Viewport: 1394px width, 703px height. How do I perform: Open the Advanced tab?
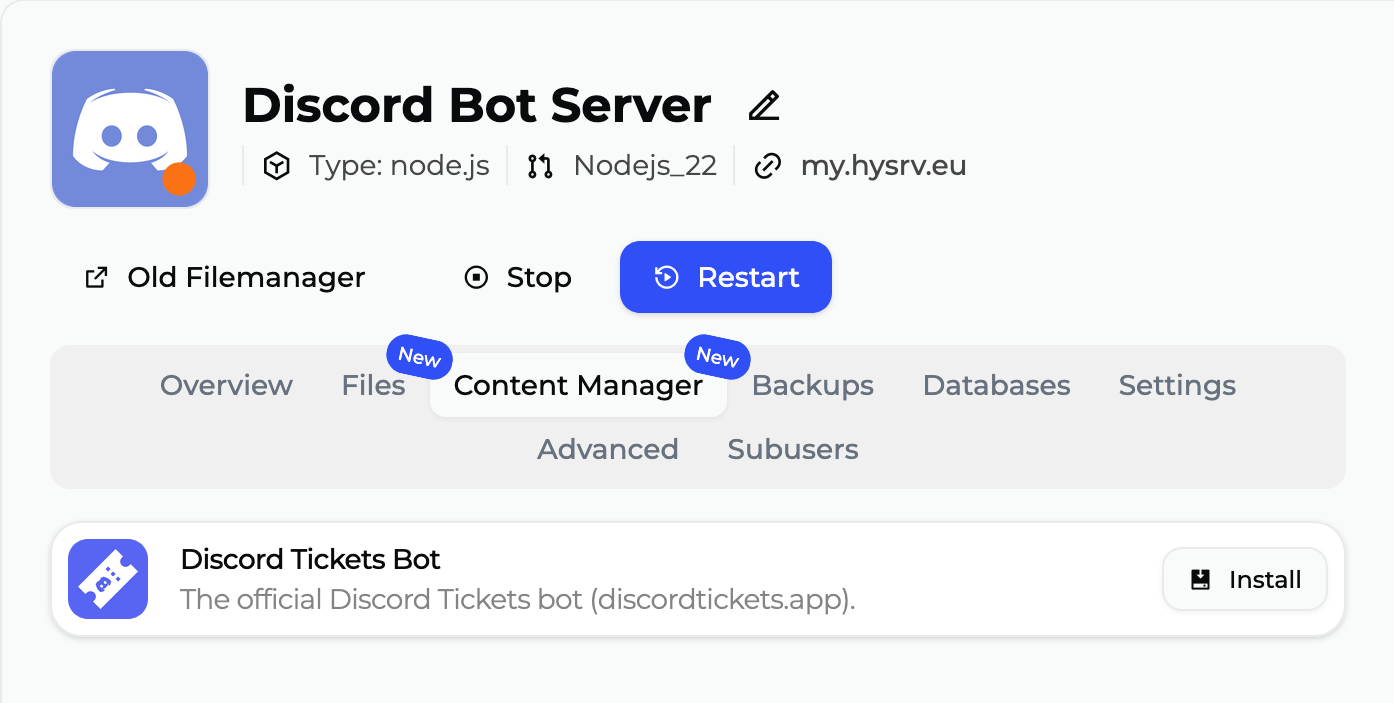[x=608, y=449]
